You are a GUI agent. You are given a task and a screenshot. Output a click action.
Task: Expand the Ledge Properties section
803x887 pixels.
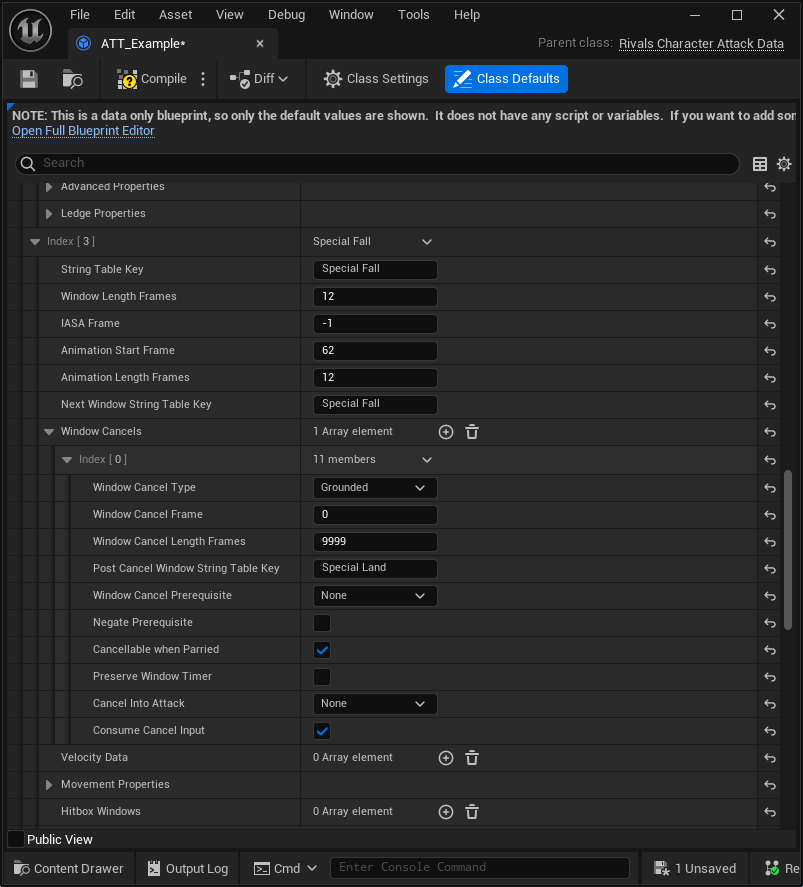(49, 214)
